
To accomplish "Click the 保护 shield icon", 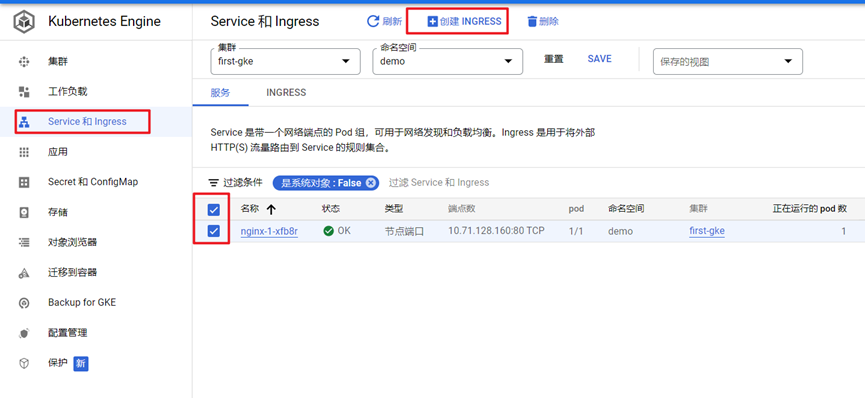I will click(24, 363).
